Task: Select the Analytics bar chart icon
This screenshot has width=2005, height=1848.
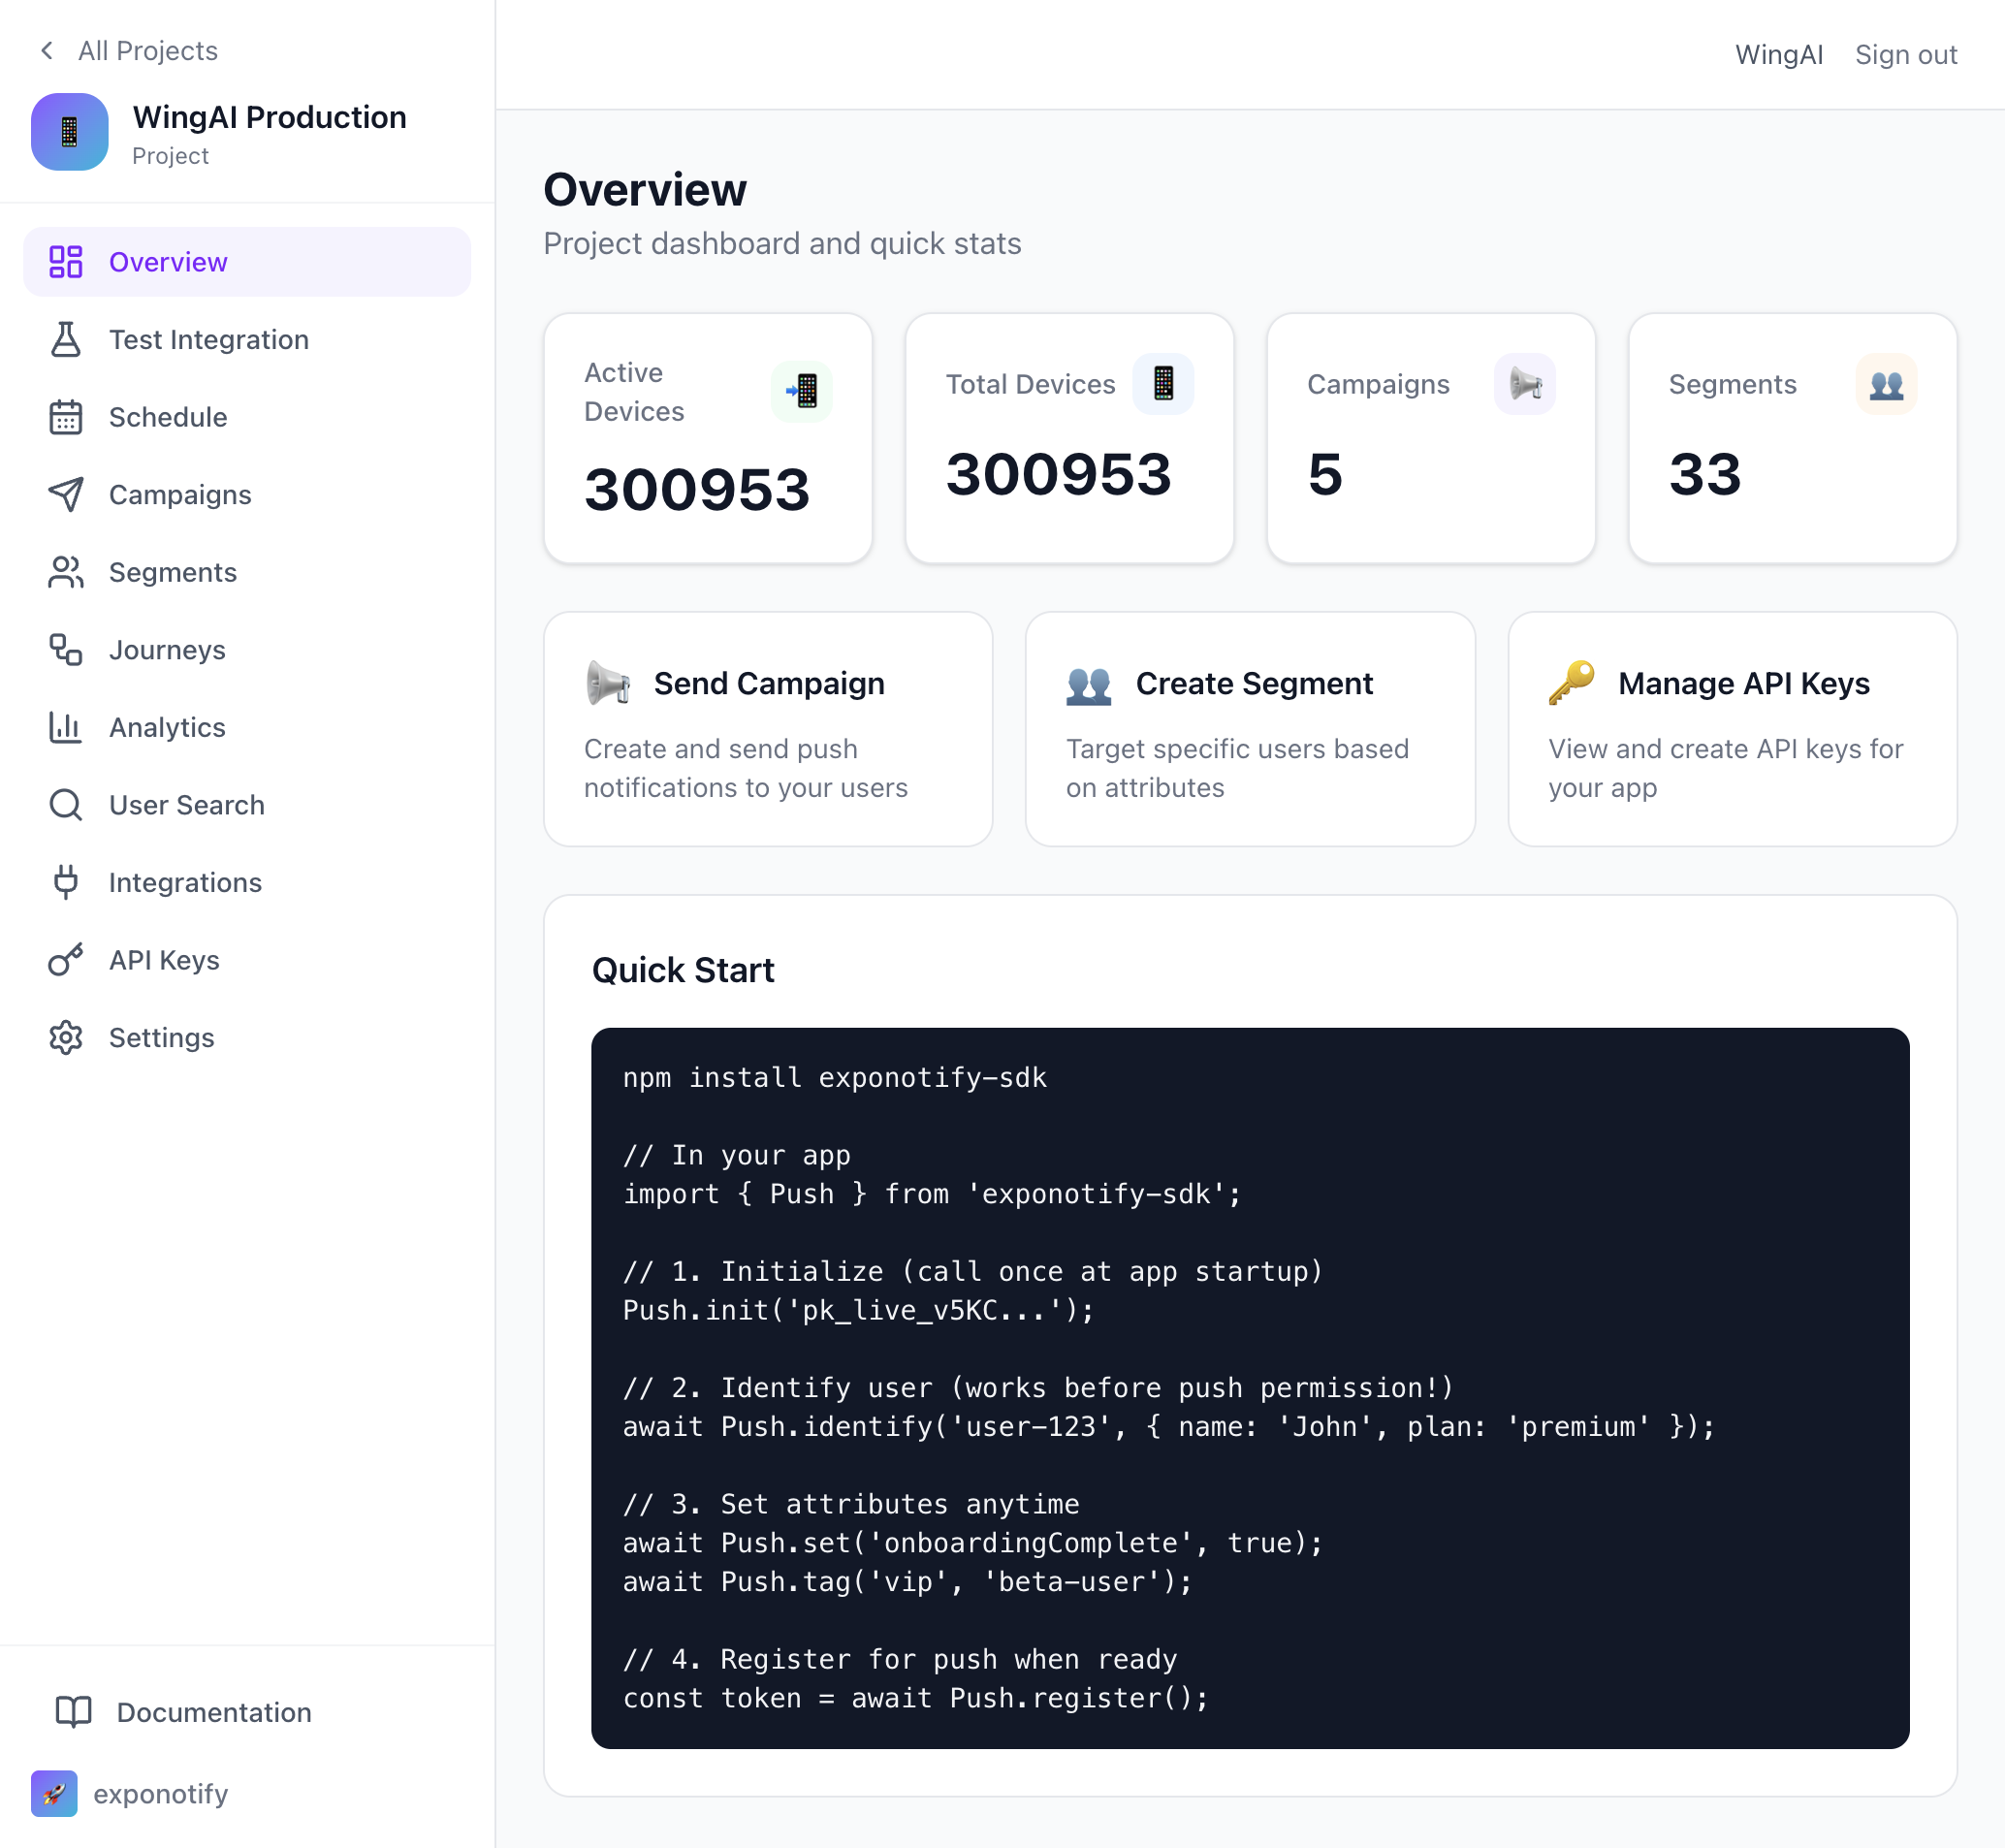Action: coord(65,727)
